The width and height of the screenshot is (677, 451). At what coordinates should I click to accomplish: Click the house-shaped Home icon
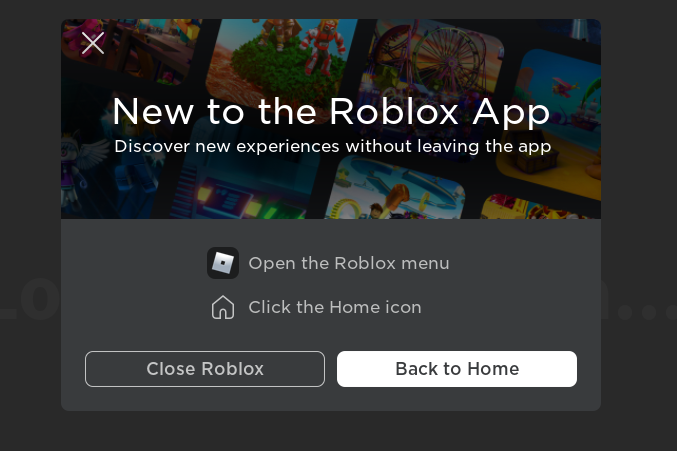tap(223, 307)
